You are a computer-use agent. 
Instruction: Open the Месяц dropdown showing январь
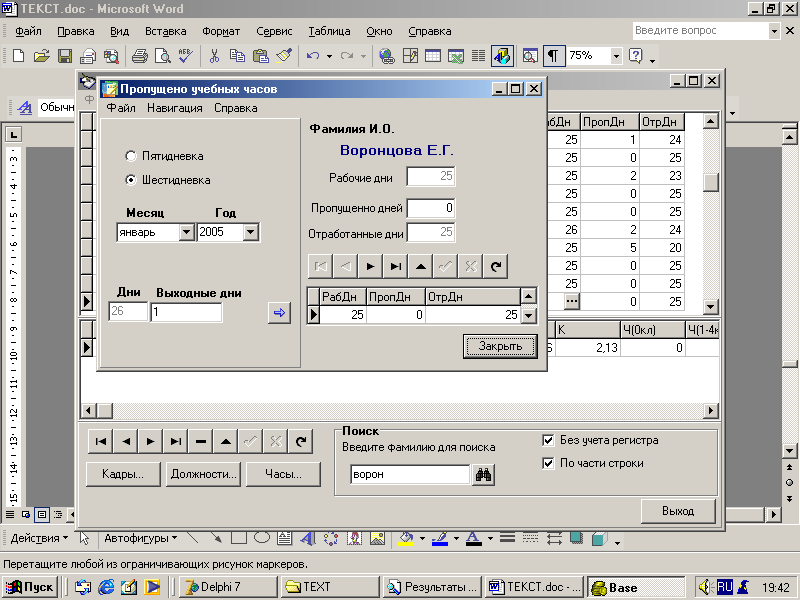[185, 232]
